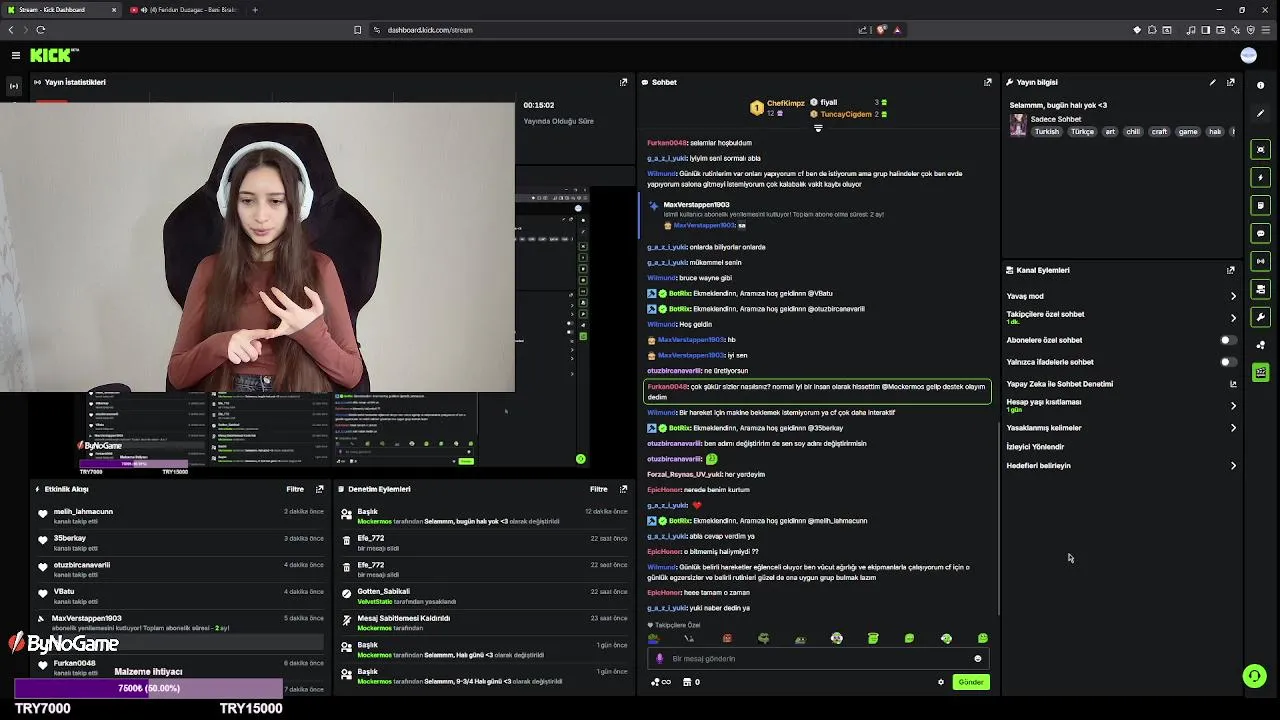
Task: Open the user avatar in top right
Action: pos(1248,56)
